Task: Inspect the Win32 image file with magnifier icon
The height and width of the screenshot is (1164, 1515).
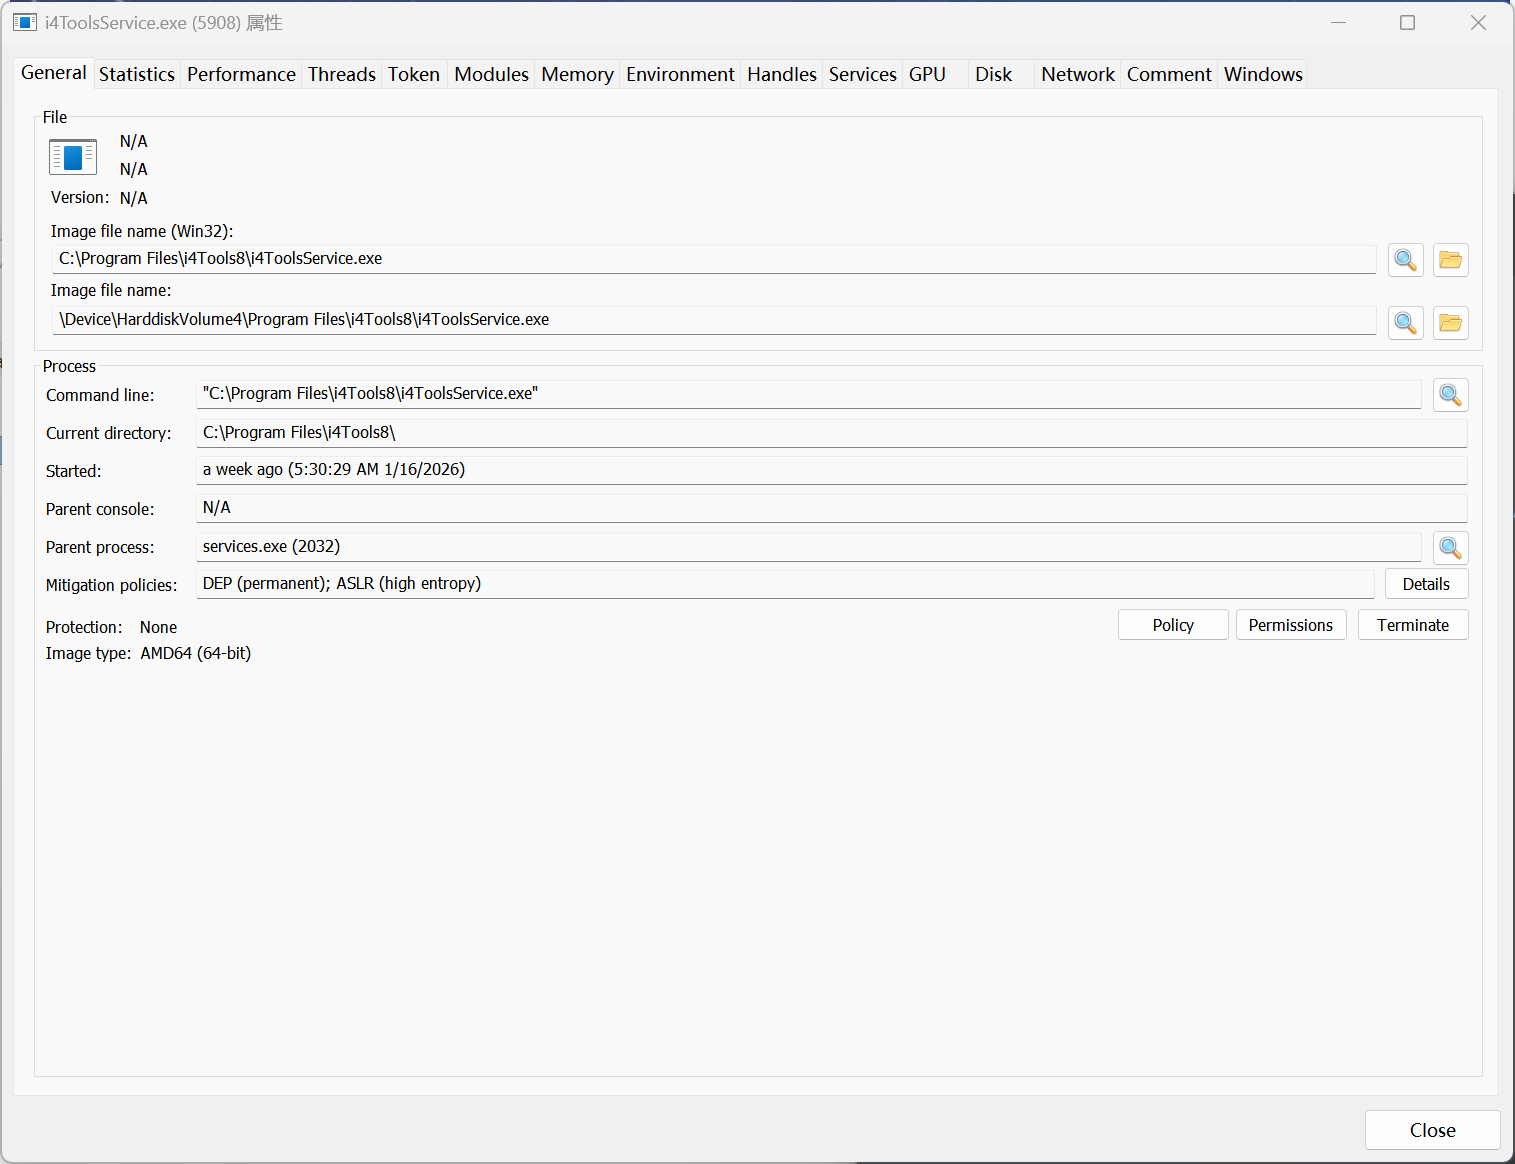Action: (x=1405, y=260)
